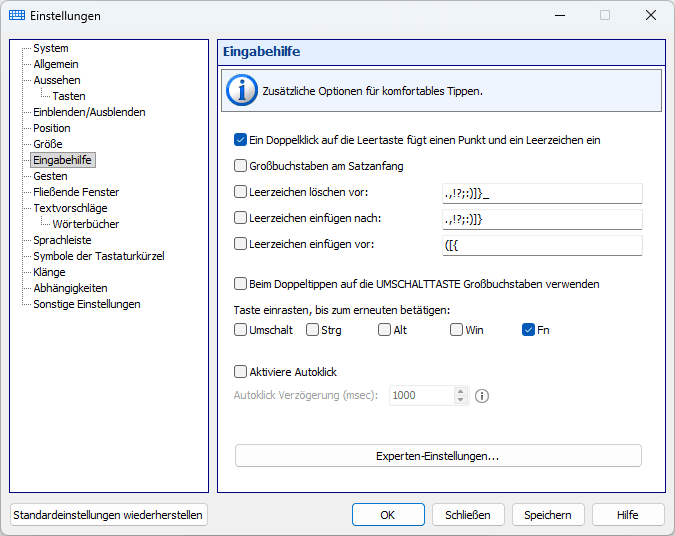This screenshot has width=675, height=536.
Task: Click 'Taste einrasten, bis zum erneuten betätigen' label
Action: point(342,310)
